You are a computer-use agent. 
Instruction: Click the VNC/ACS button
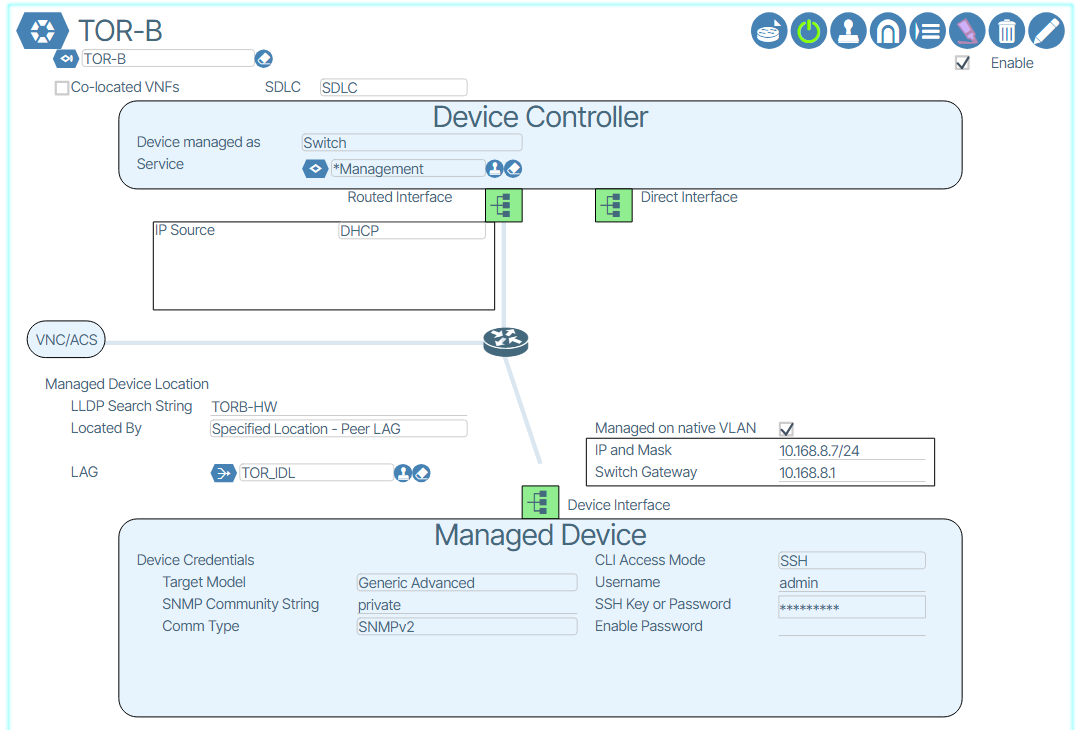coord(67,340)
